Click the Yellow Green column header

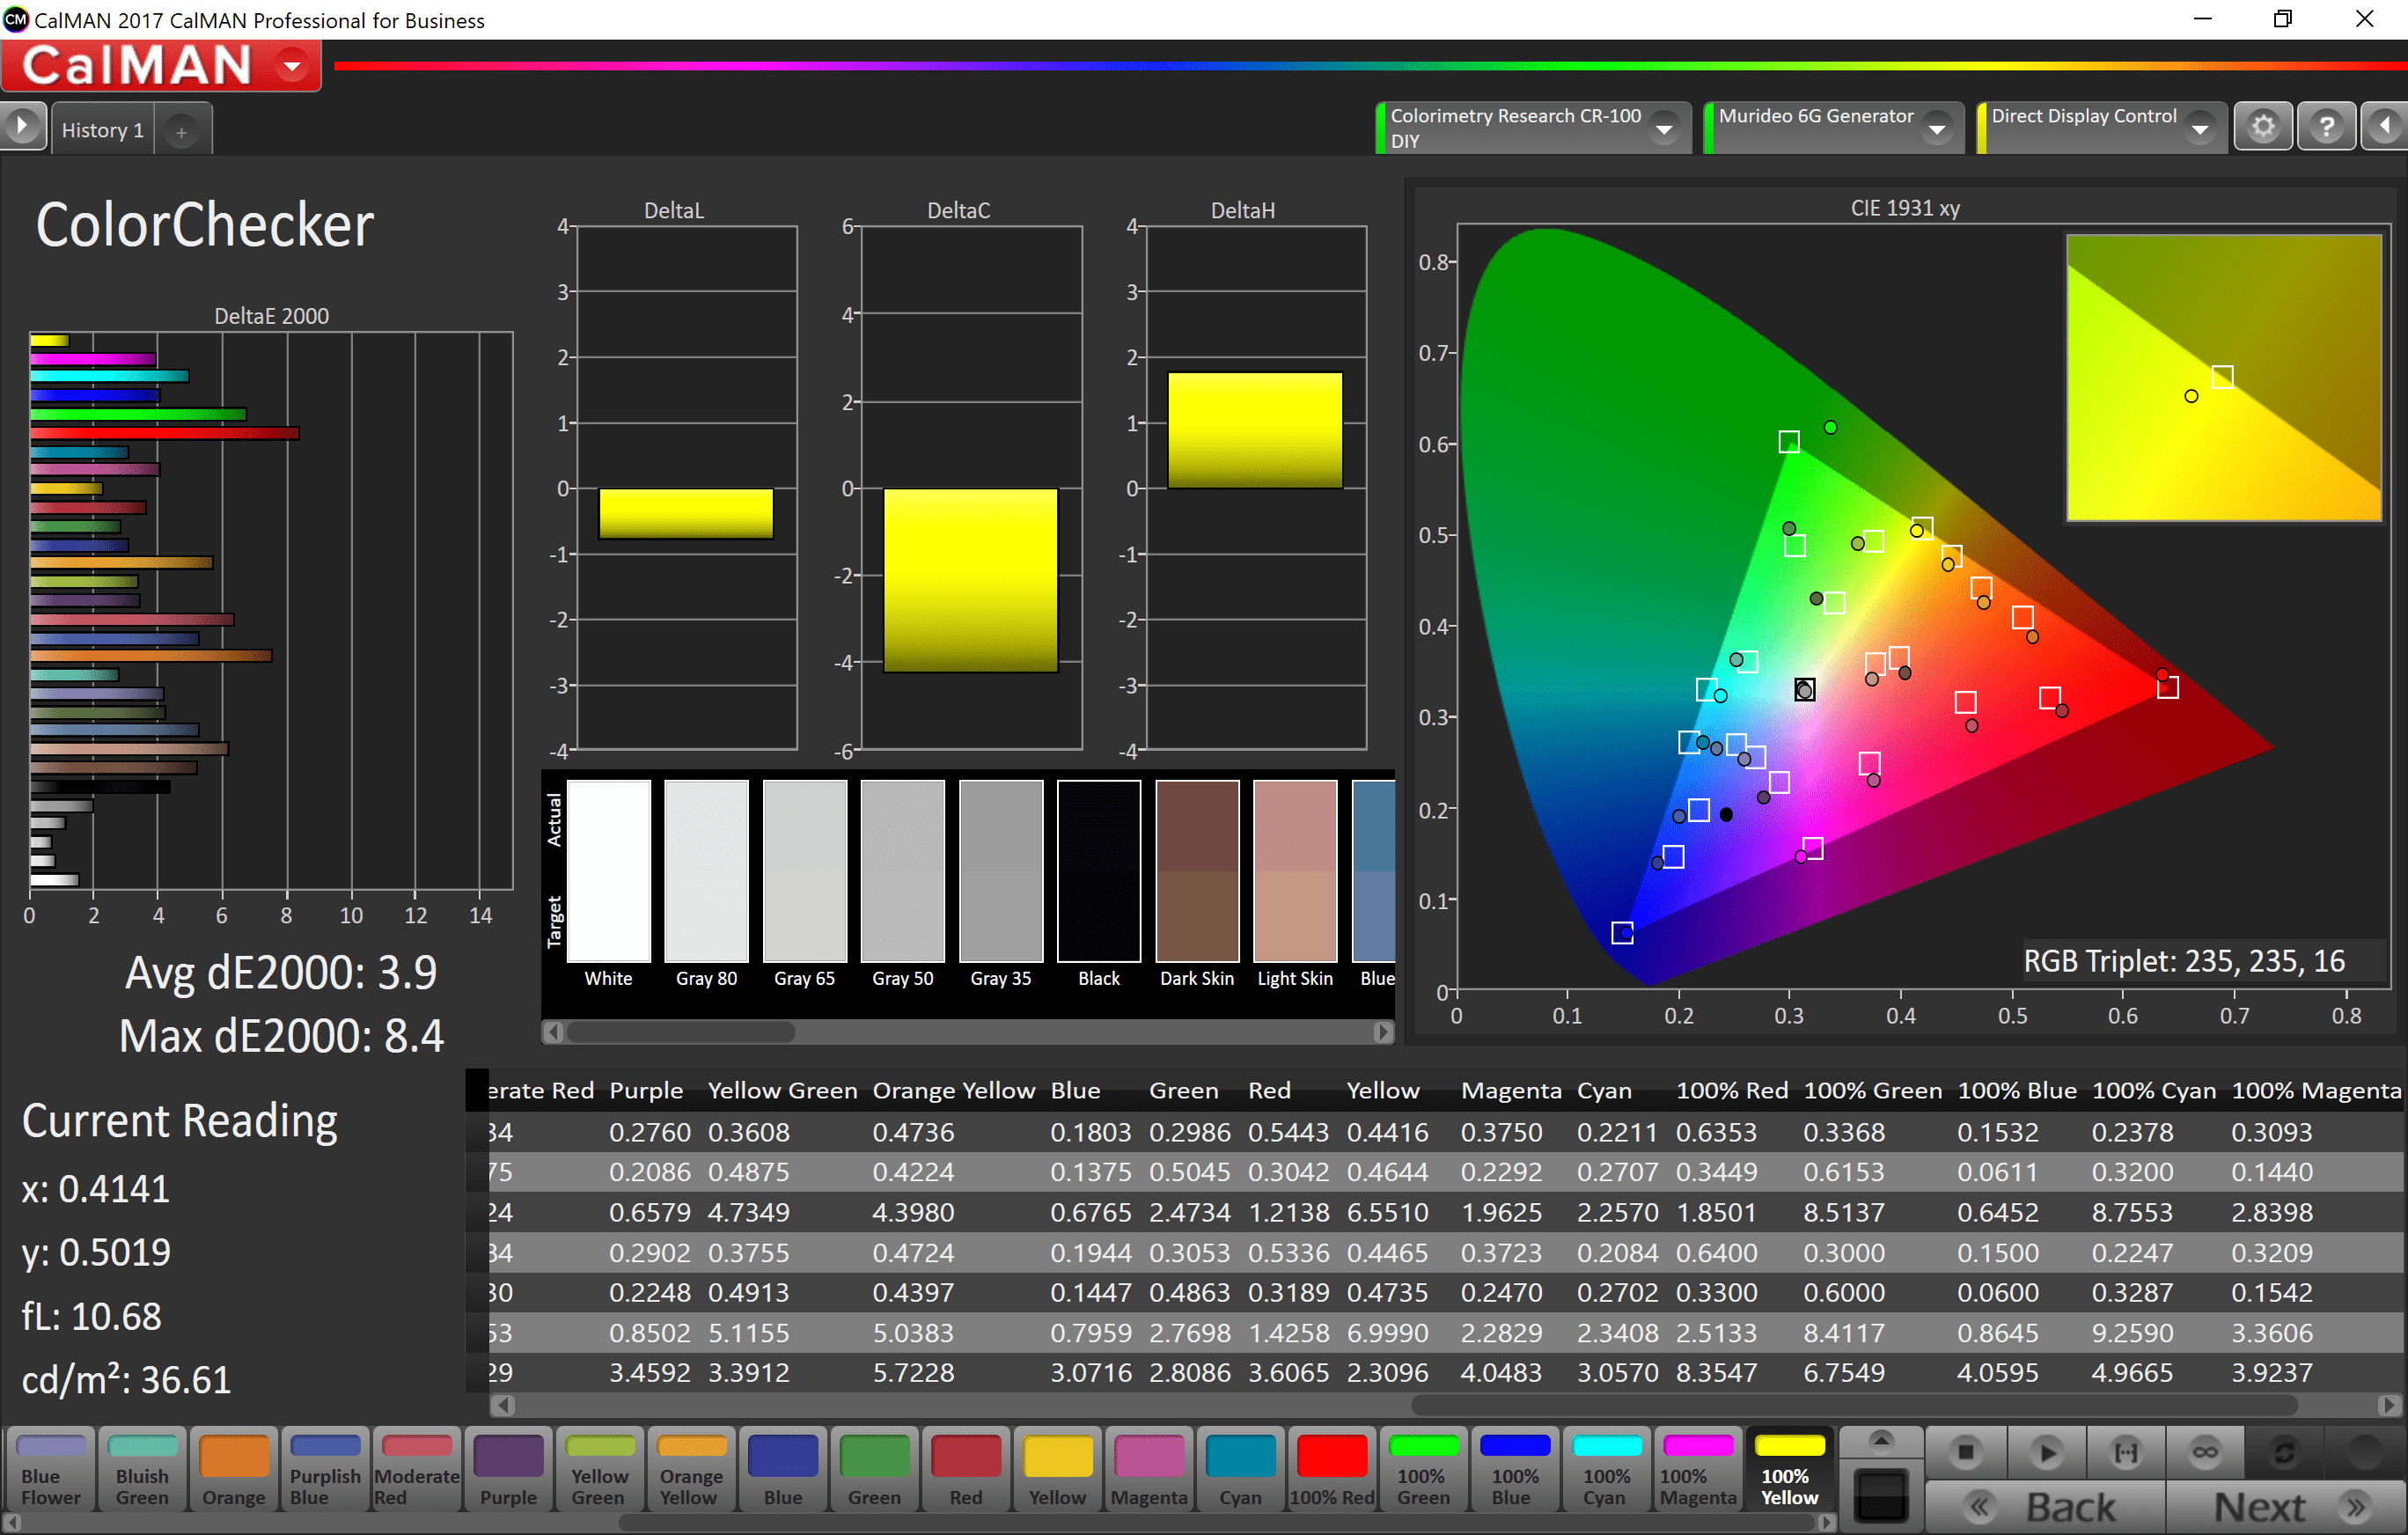[x=782, y=1090]
